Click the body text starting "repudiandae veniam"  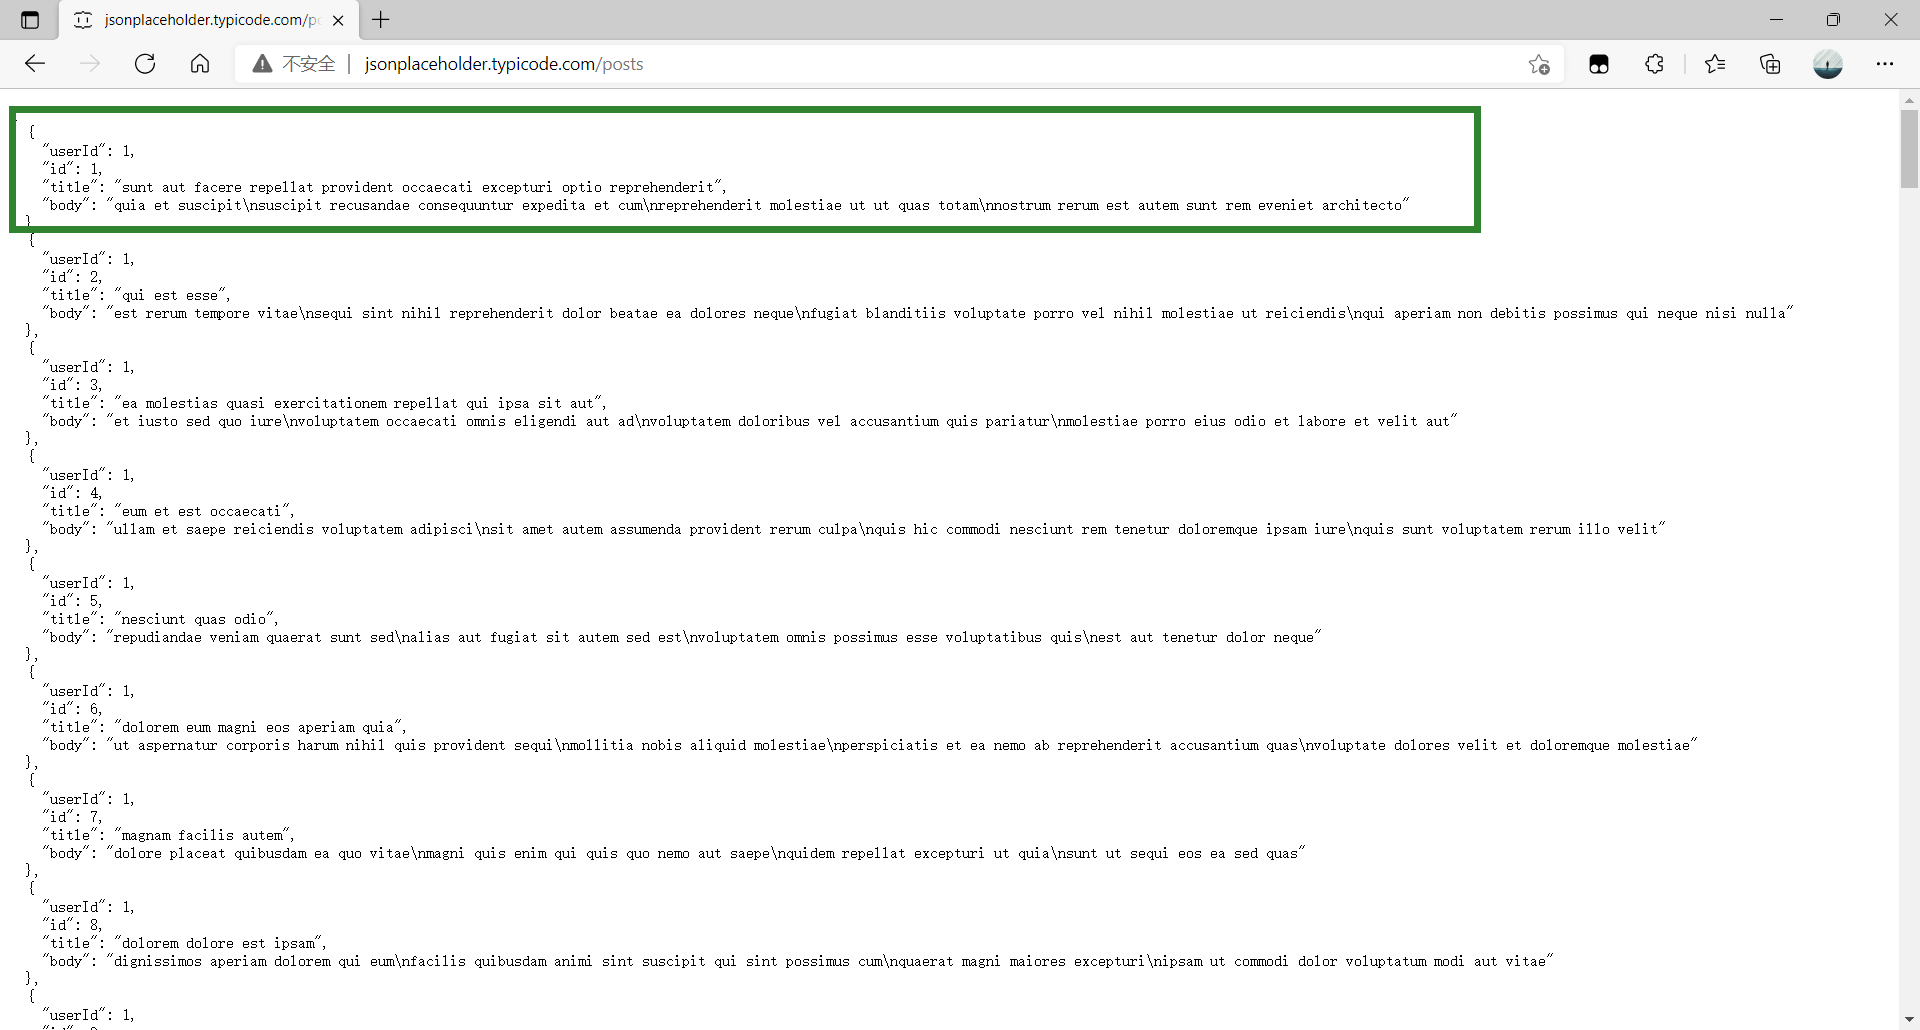coord(714,637)
